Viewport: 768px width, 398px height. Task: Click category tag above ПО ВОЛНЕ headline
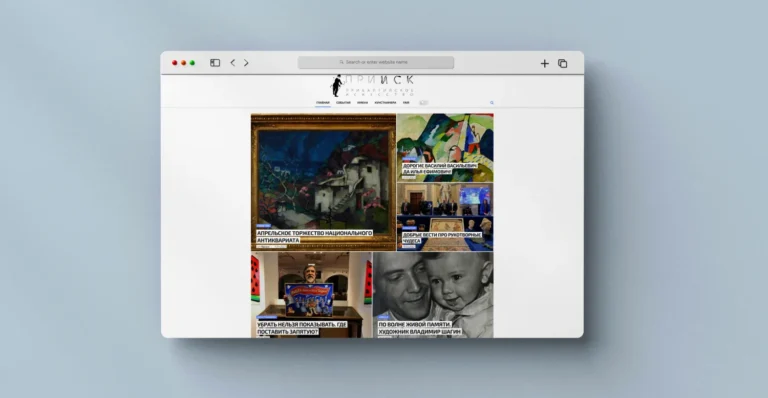coord(384,318)
